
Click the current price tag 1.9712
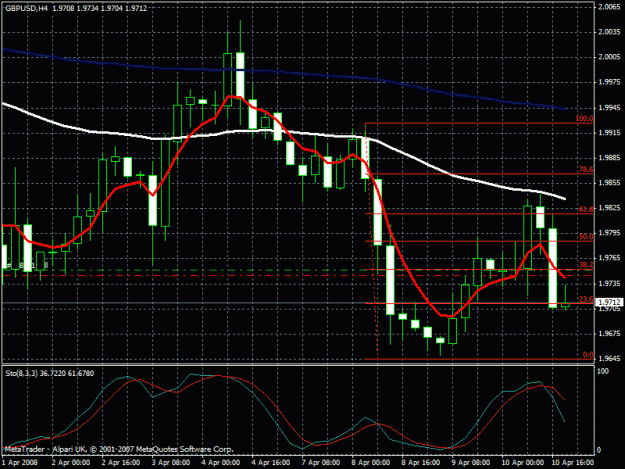coord(610,302)
